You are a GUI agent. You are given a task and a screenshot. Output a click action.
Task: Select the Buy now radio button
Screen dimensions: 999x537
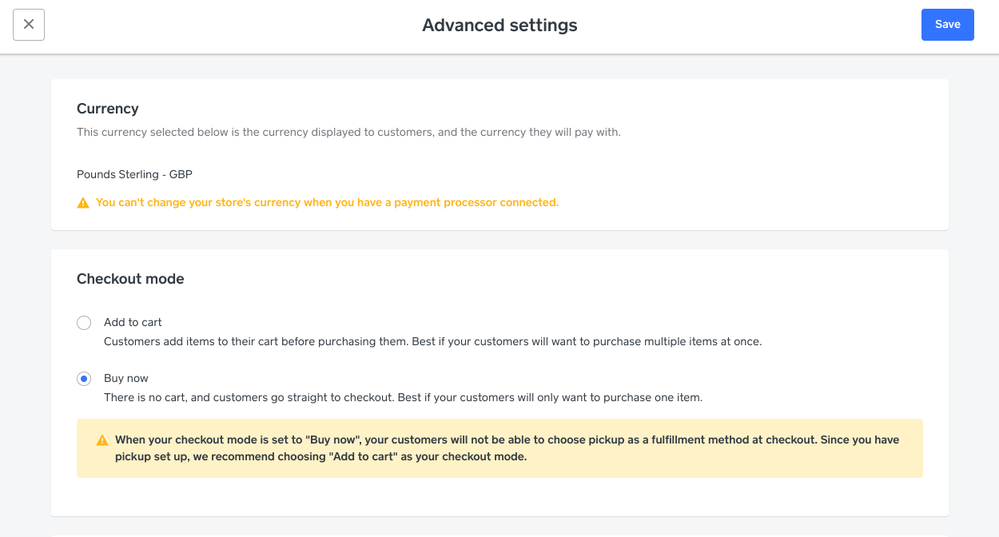tap(84, 379)
